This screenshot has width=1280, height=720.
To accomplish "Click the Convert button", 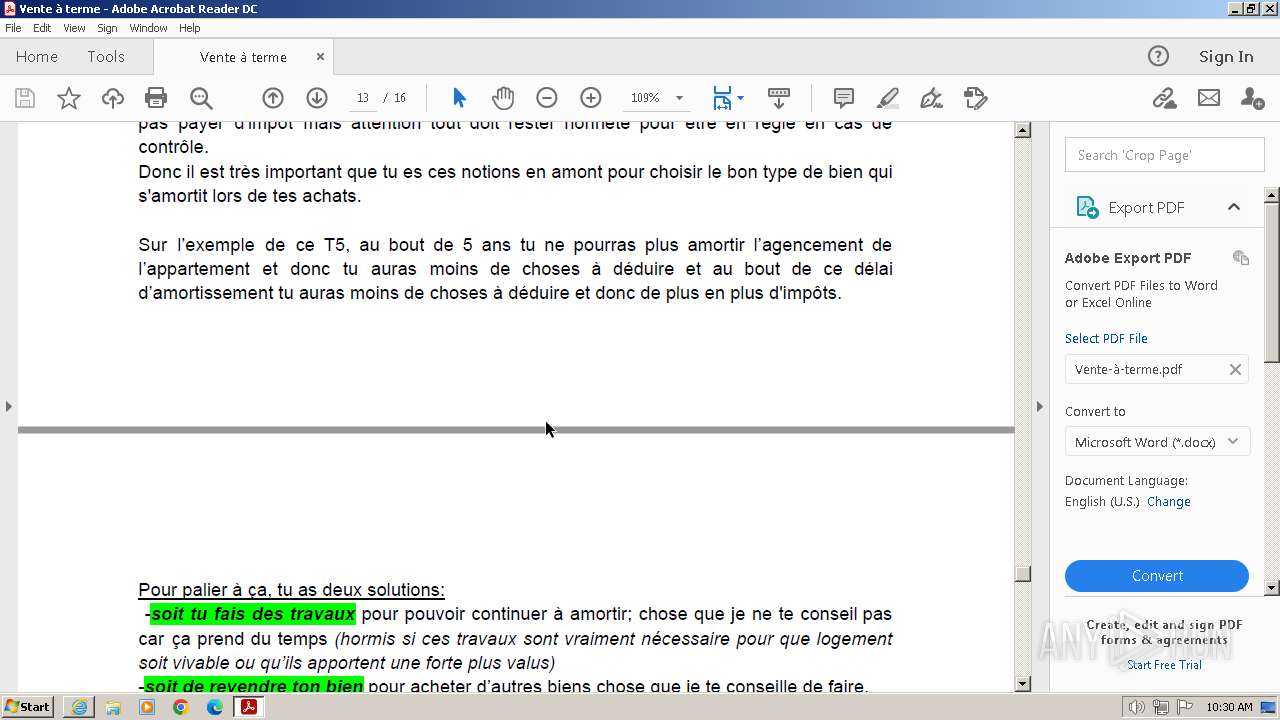I will click(x=1157, y=576).
